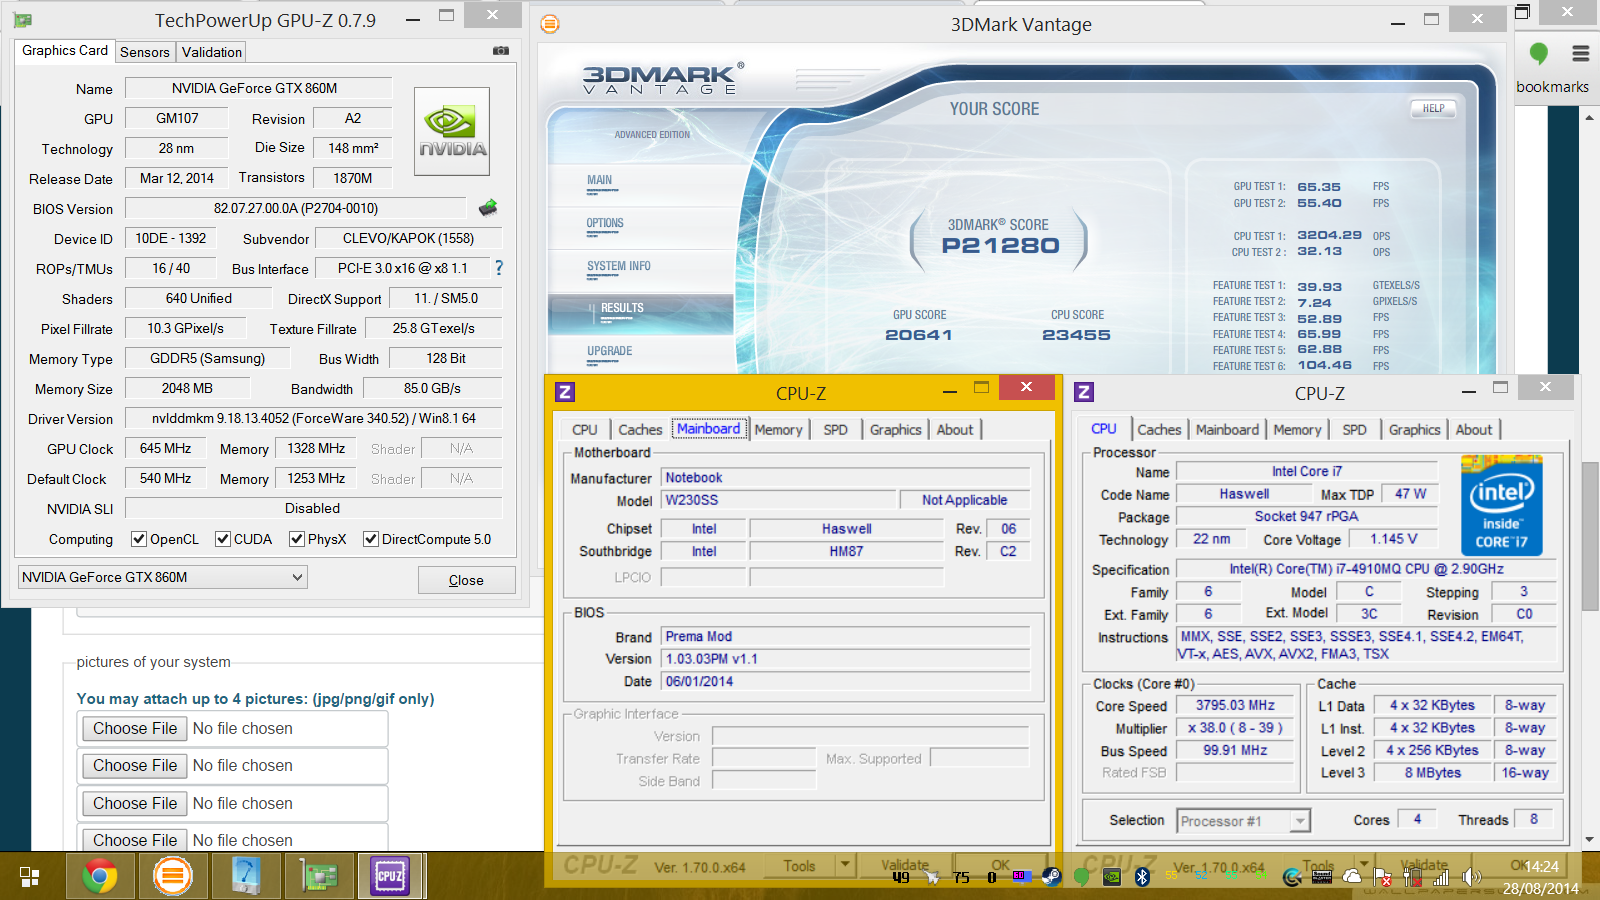Open the Caches tab in the yellow CPU-Z window
This screenshot has height=900, width=1600.
tap(640, 429)
